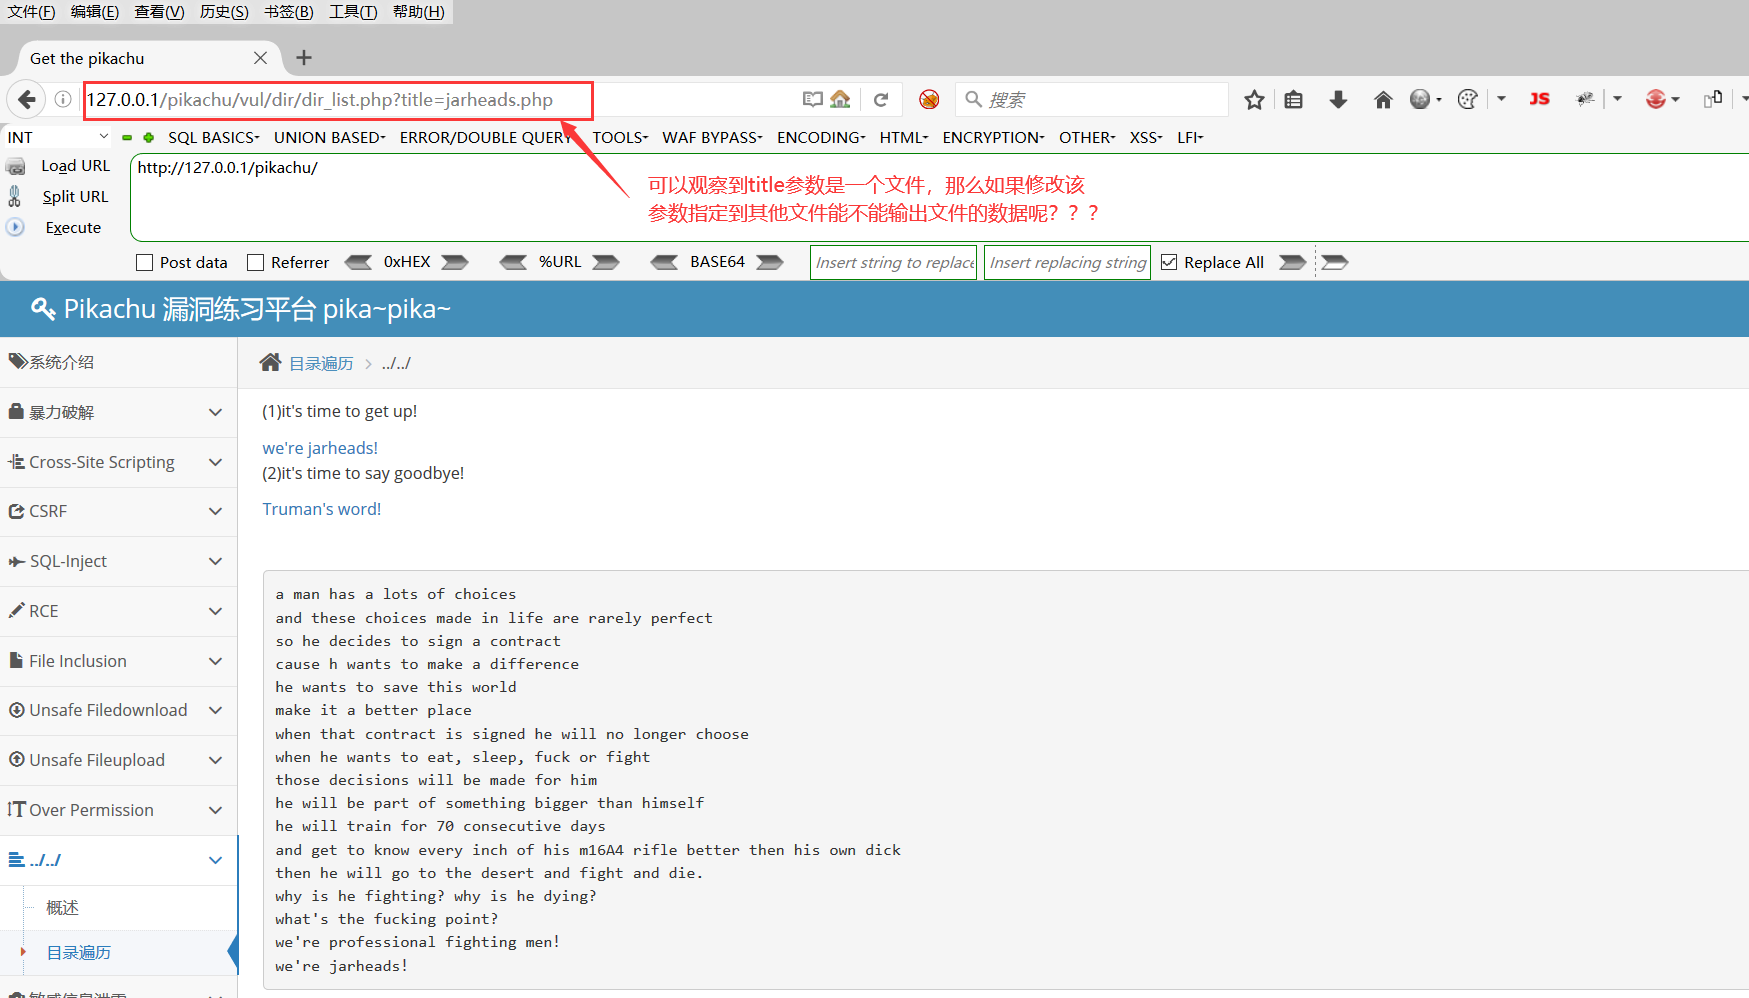1749x998 pixels.
Task: Click the right arrow after BASE64
Action: click(770, 262)
